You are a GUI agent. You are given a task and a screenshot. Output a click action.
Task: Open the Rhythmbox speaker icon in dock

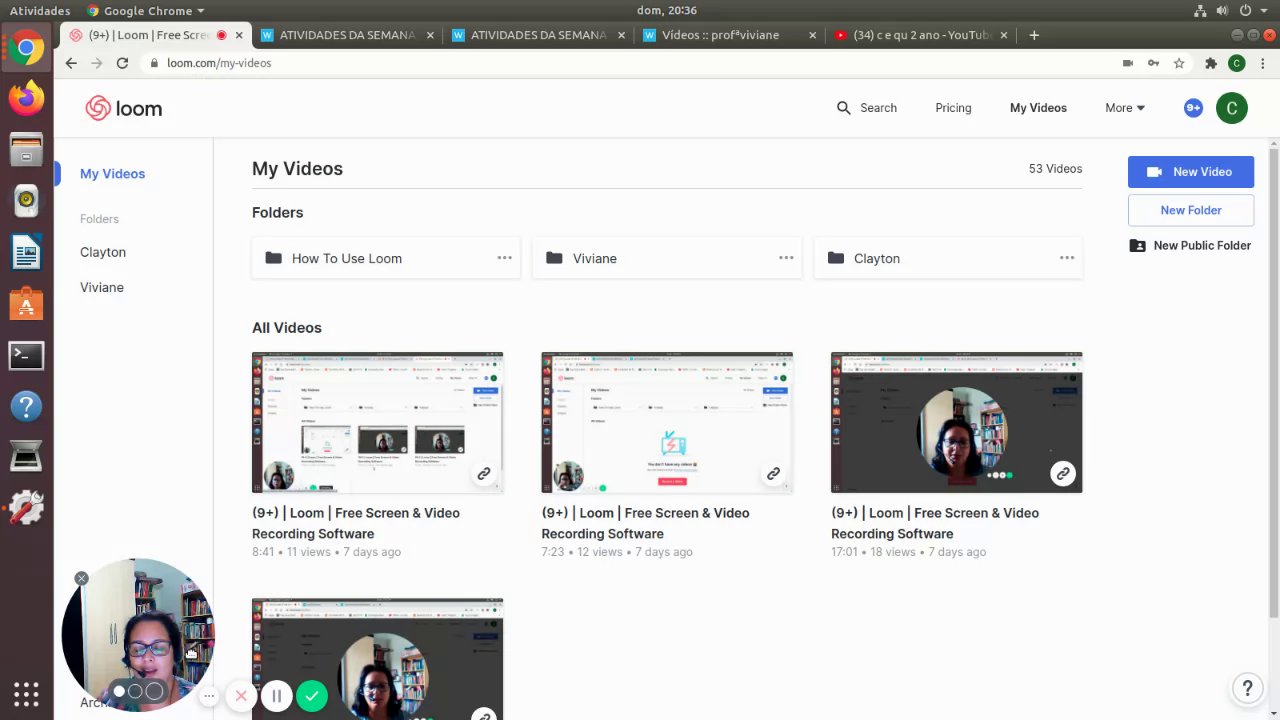[x=26, y=201]
